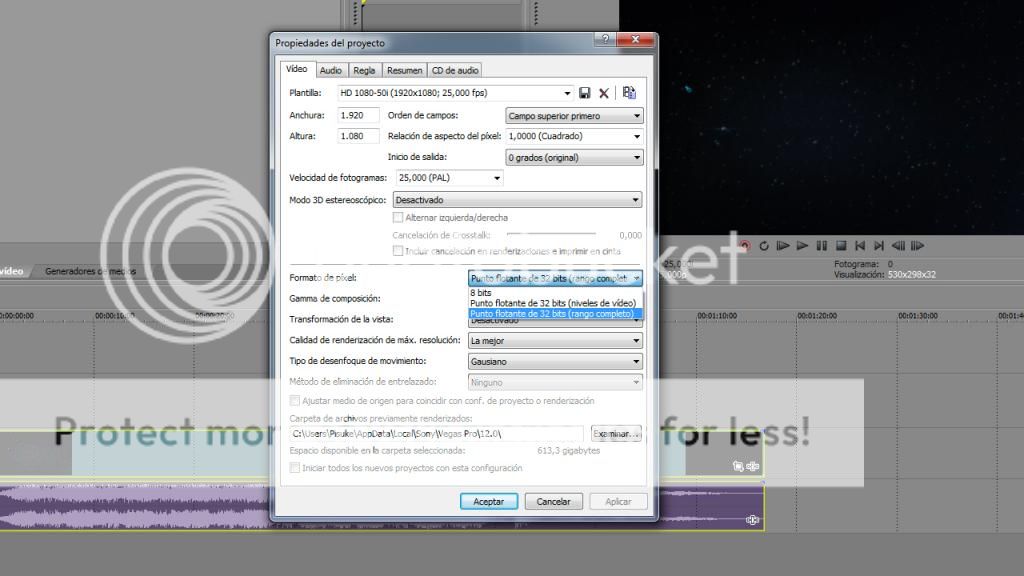The width and height of the screenshot is (1024, 576).
Task: Open the Orden de campos dropdown
Action: pyautogui.click(x=574, y=116)
